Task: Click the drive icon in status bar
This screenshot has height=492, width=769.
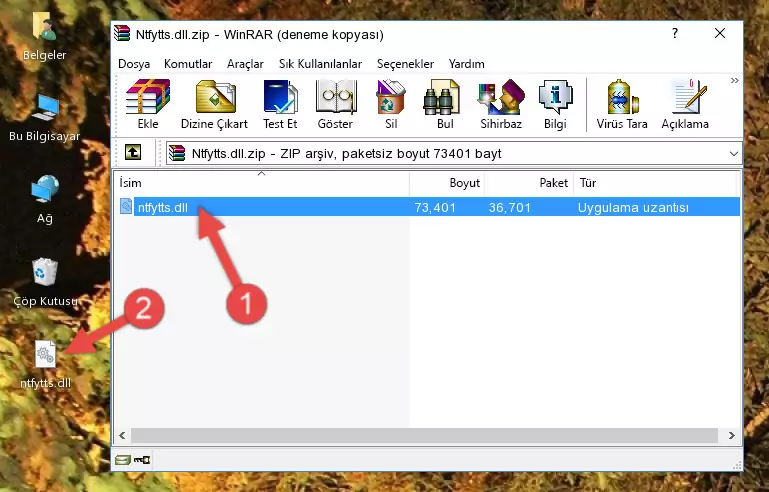Action: pyautogui.click(x=122, y=460)
